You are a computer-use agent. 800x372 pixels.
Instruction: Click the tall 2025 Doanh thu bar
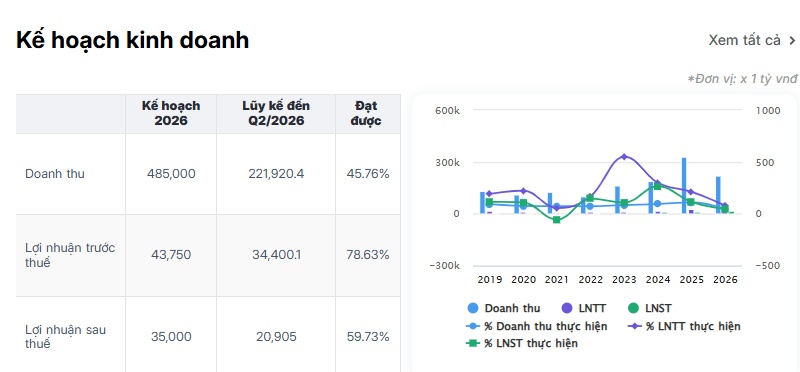click(x=684, y=185)
